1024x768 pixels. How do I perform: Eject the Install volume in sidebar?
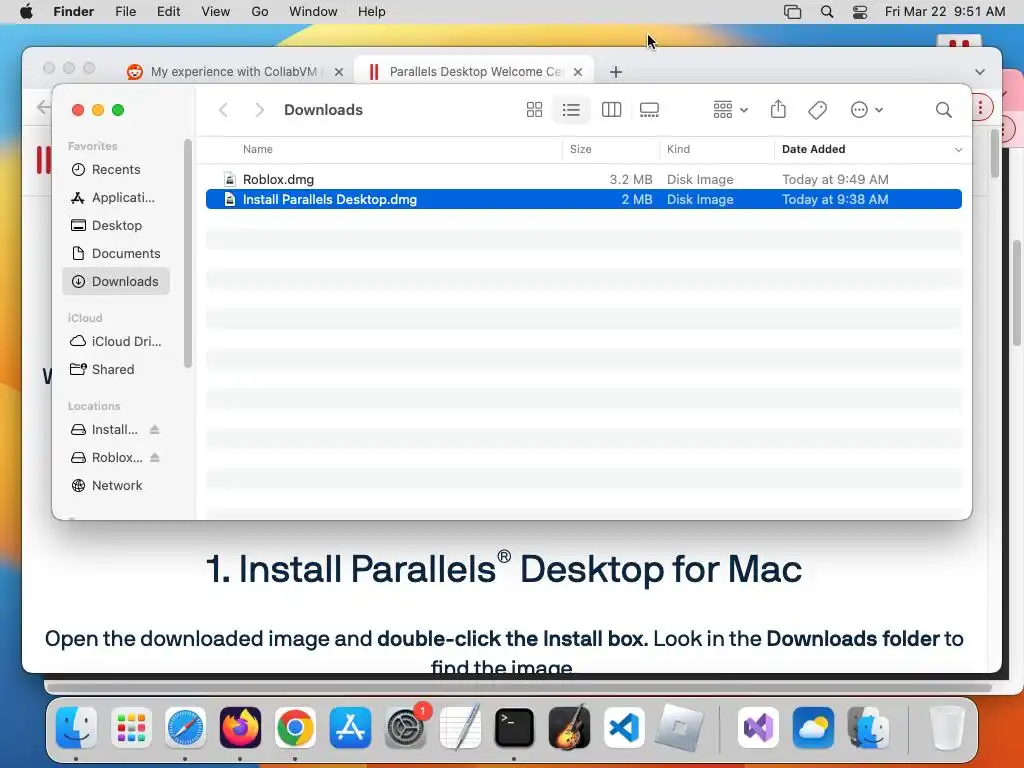tap(155, 430)
